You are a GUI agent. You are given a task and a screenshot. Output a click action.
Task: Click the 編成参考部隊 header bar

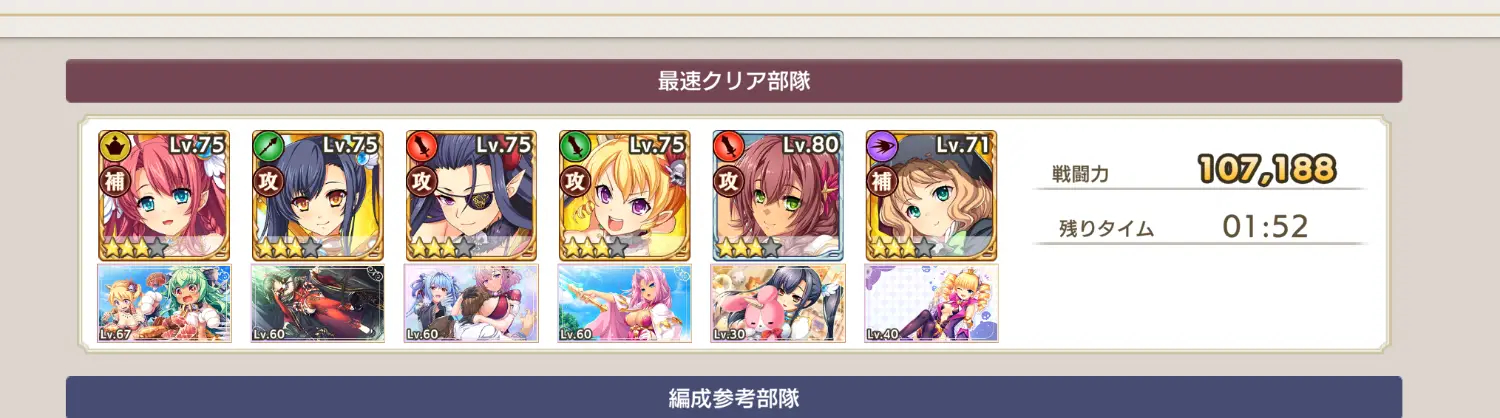point(734,397)
